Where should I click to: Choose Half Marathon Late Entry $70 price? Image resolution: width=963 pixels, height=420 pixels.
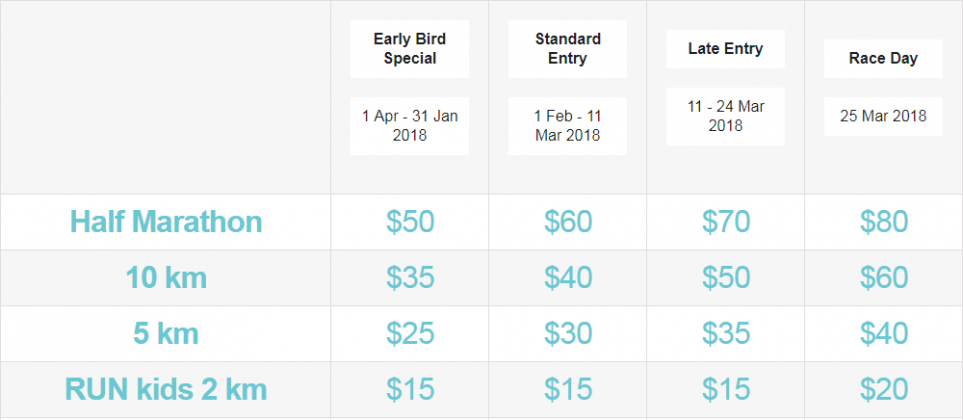726,221
